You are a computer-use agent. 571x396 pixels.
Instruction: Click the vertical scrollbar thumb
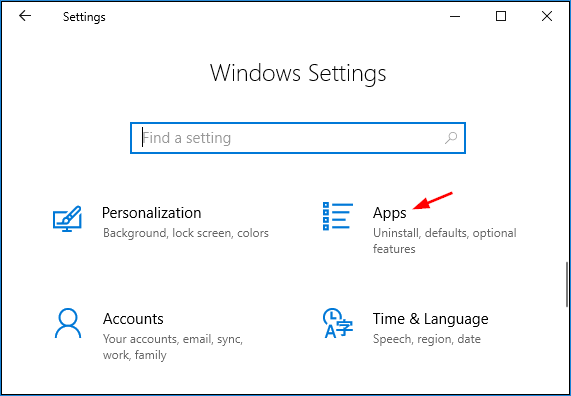coord(567,284)
